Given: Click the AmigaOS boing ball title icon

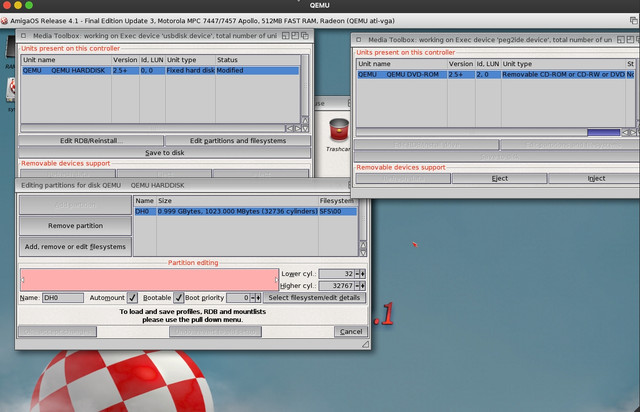Looking at the screenshot, I should tap(4, 21).
